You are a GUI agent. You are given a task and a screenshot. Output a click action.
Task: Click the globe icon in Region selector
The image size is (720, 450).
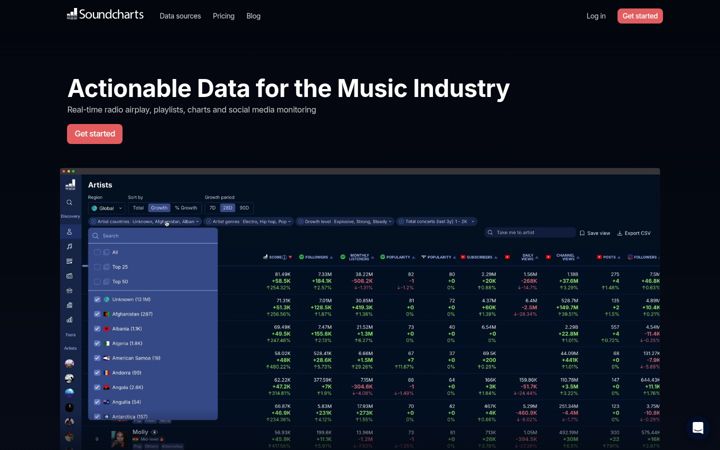94,208
